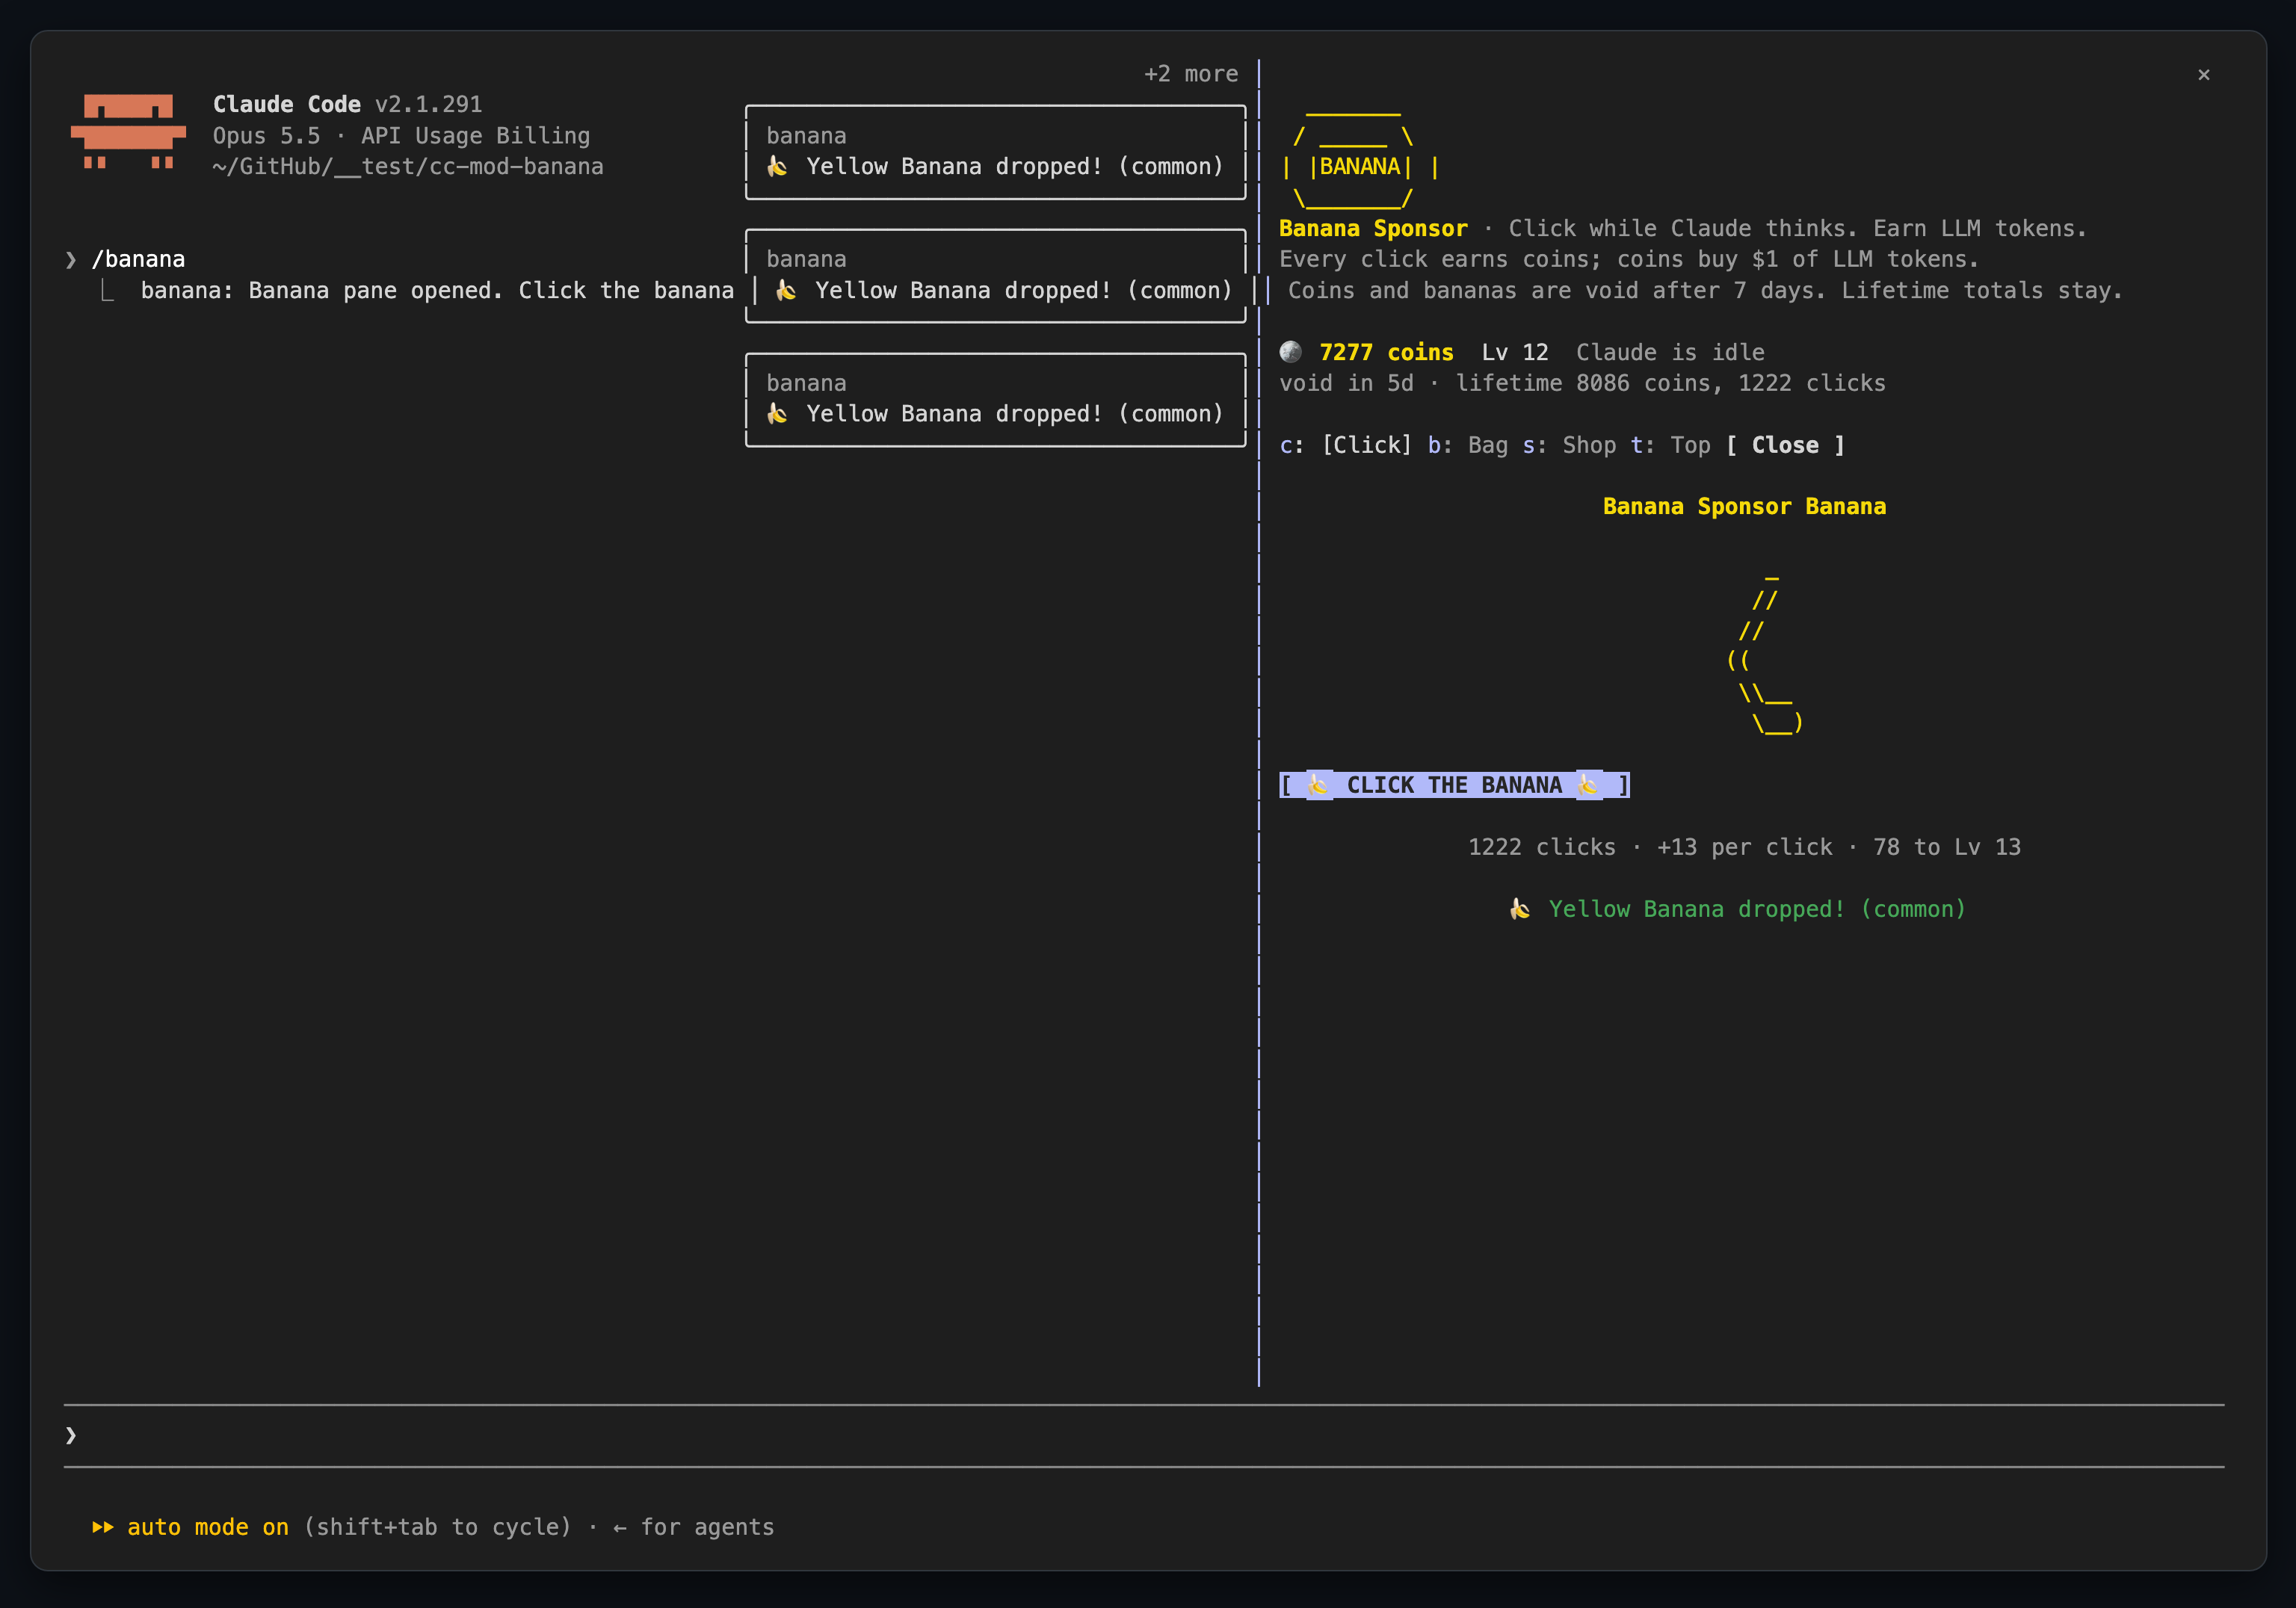Click banana emoji in green dropped message
Viewport: 2296px width, 1608px height.
1520,909
